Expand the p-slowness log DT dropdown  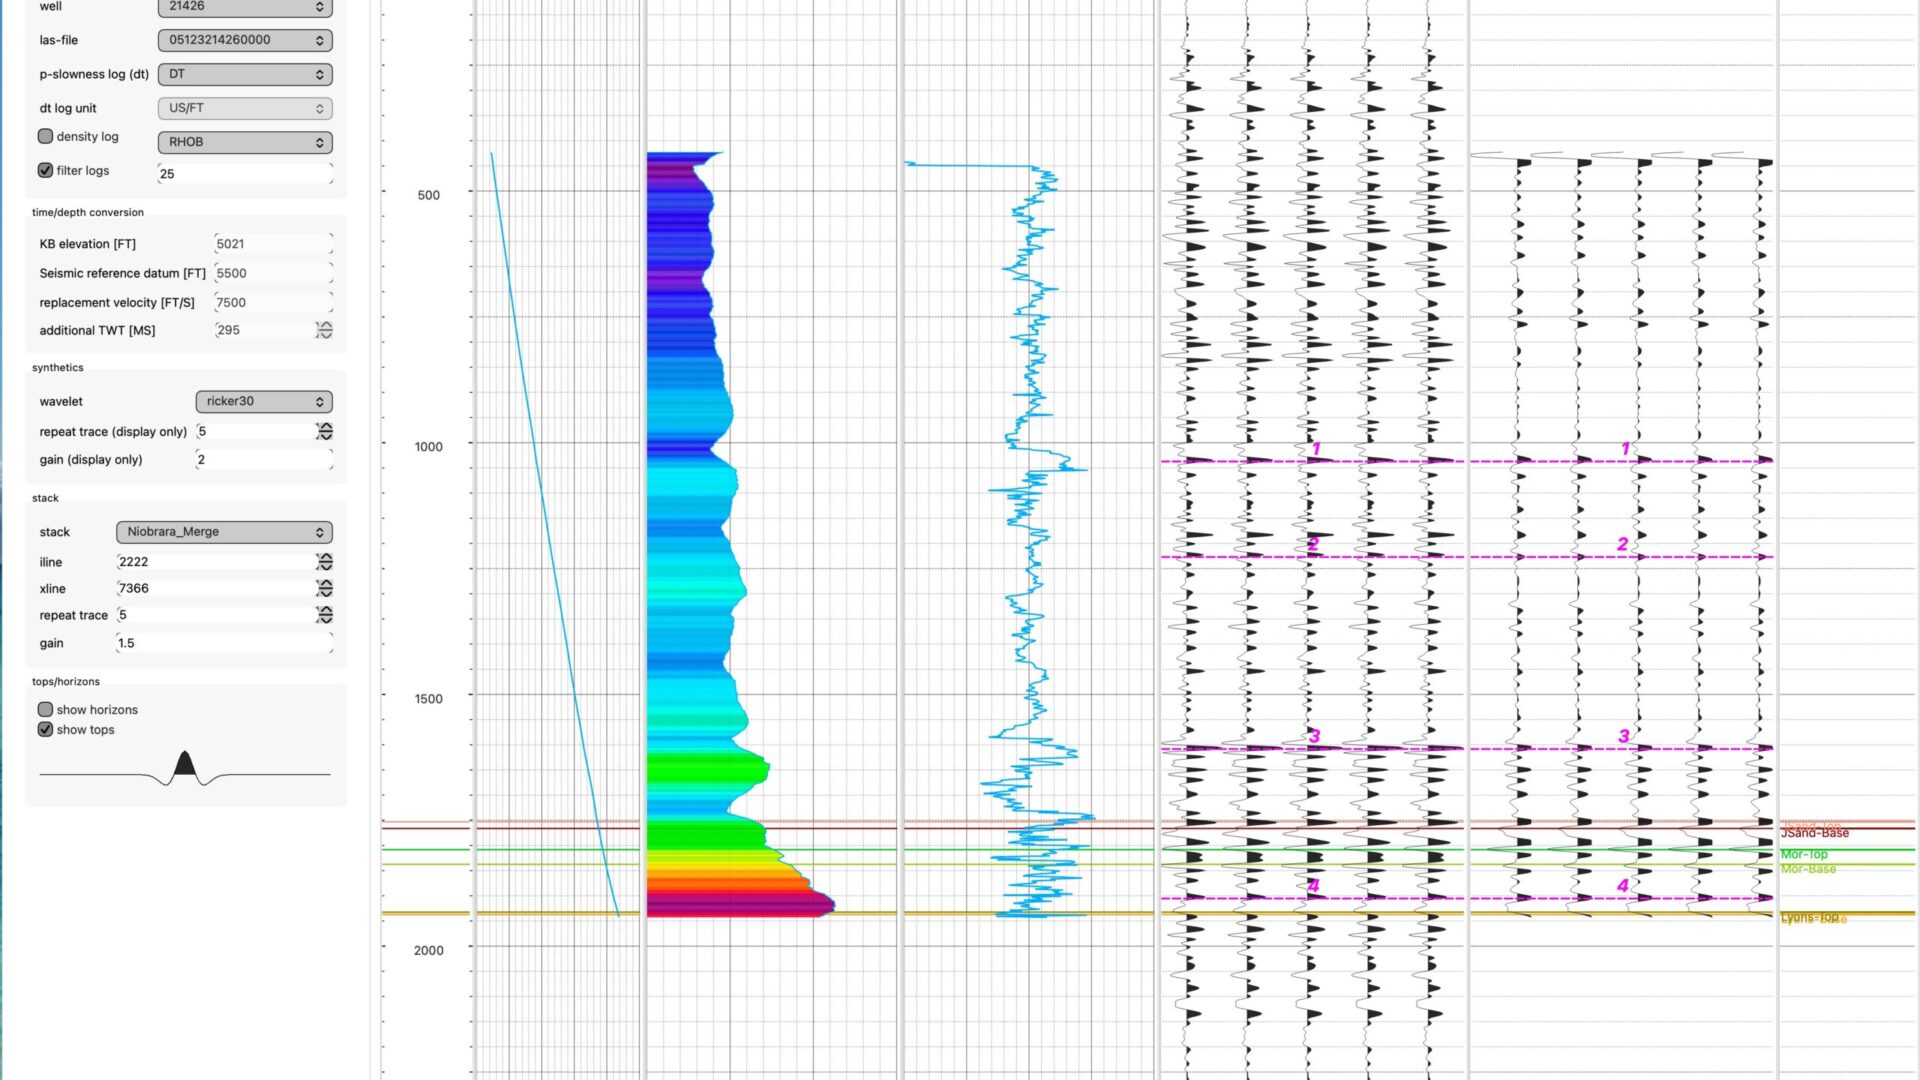point(245,74)
